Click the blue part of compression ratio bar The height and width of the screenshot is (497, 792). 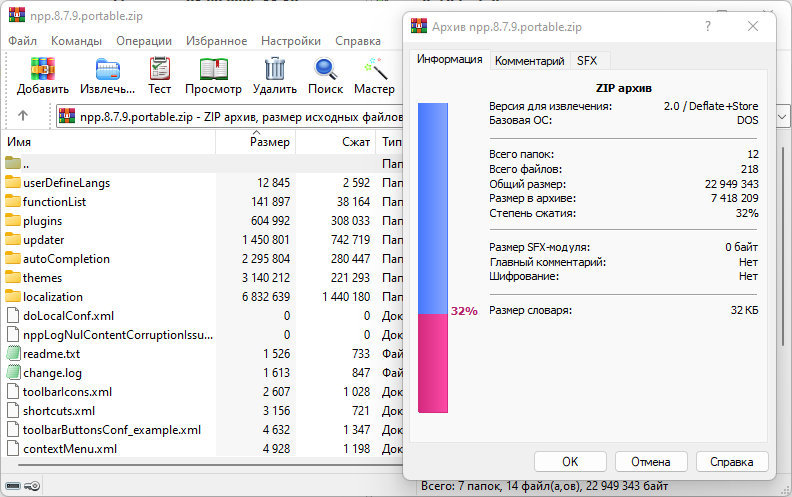(x=433, y=208)
